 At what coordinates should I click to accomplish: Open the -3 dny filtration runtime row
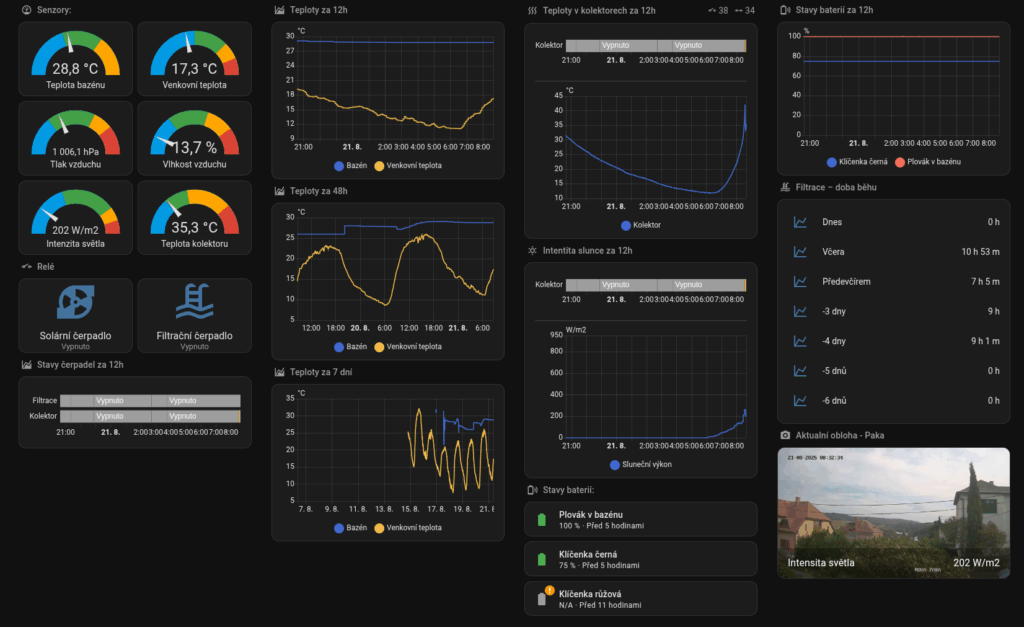895,311
